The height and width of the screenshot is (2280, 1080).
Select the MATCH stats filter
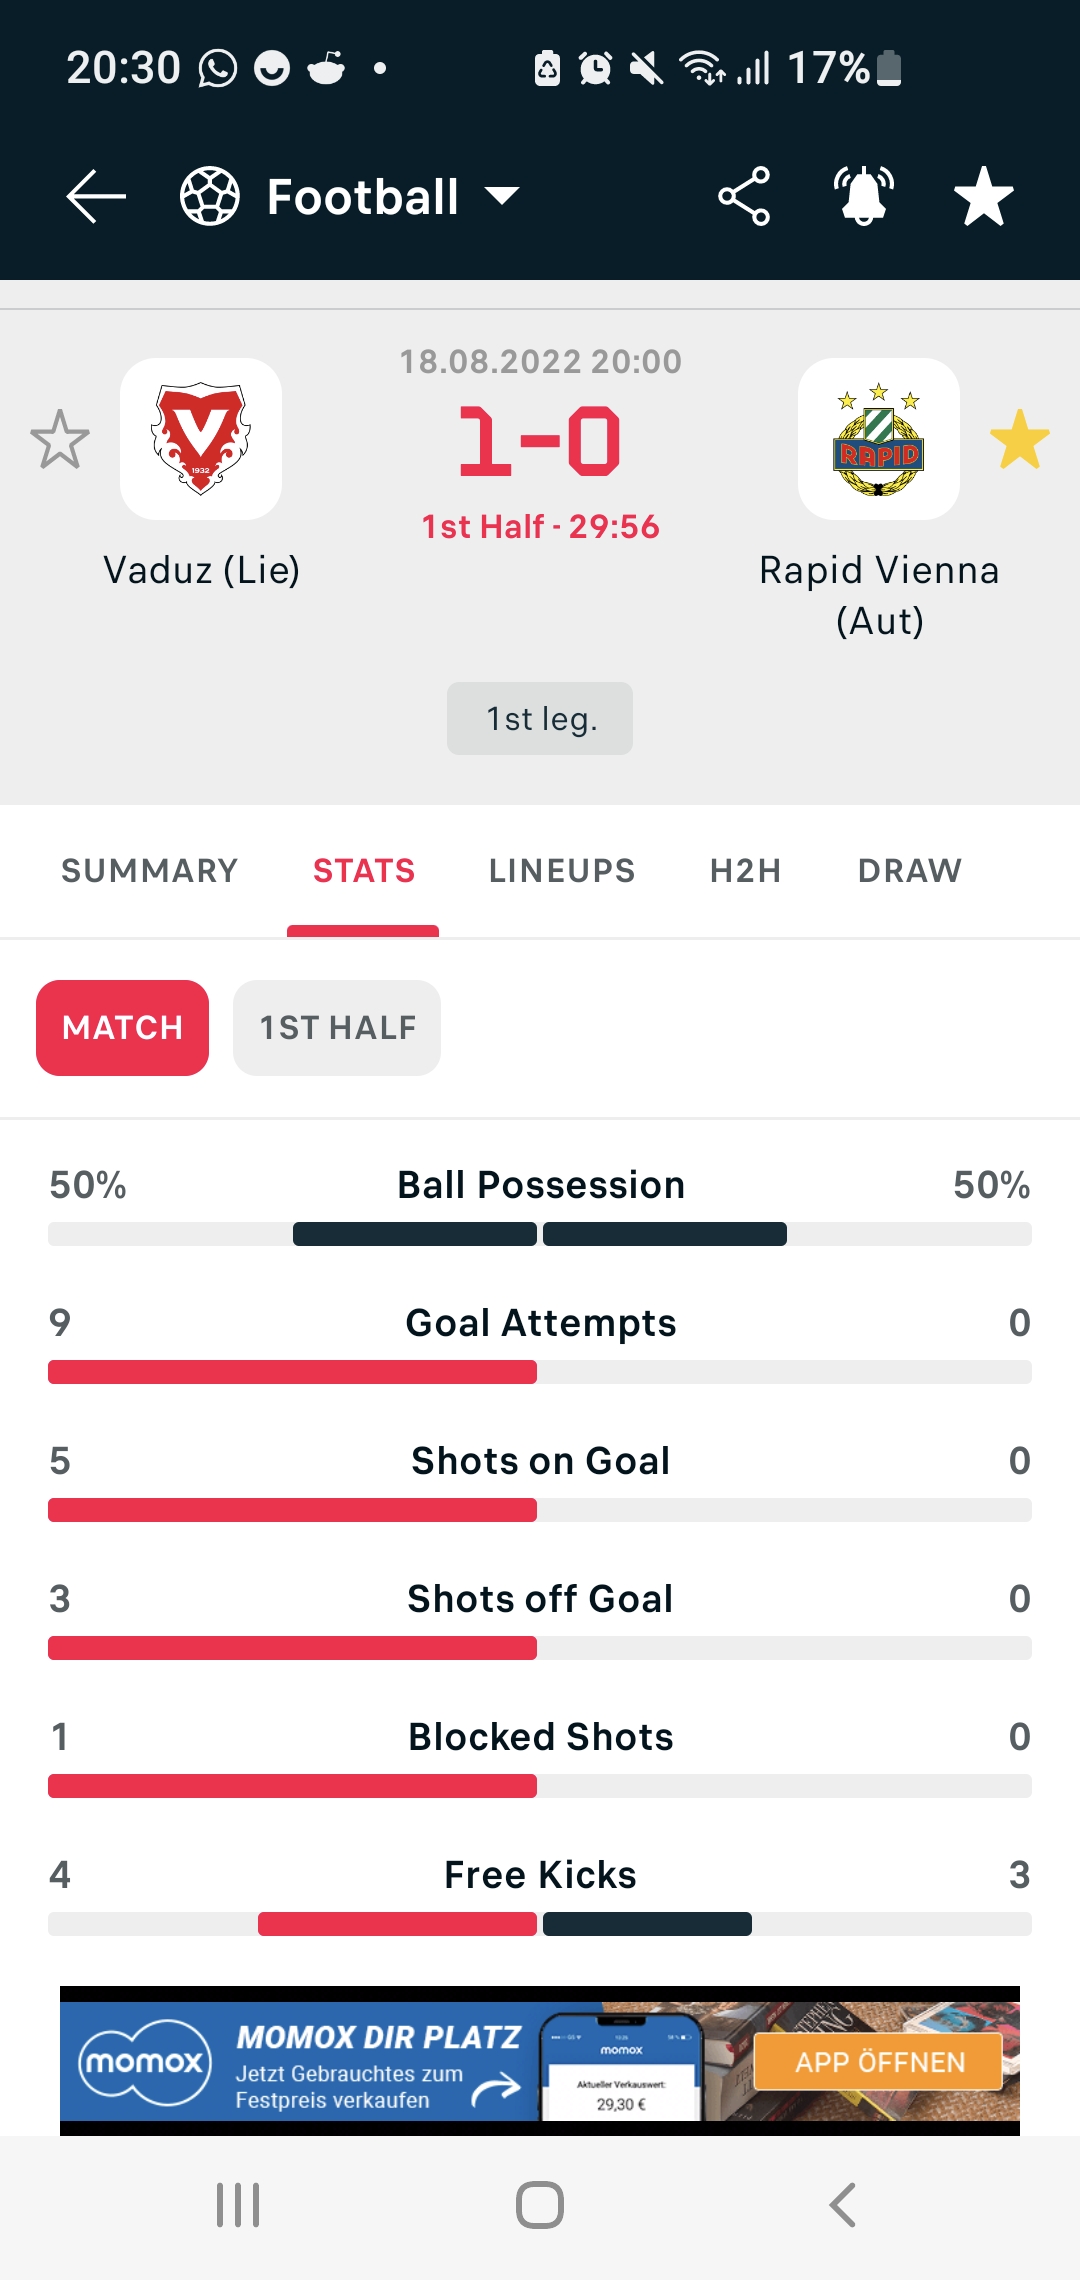pos(122,1028)
